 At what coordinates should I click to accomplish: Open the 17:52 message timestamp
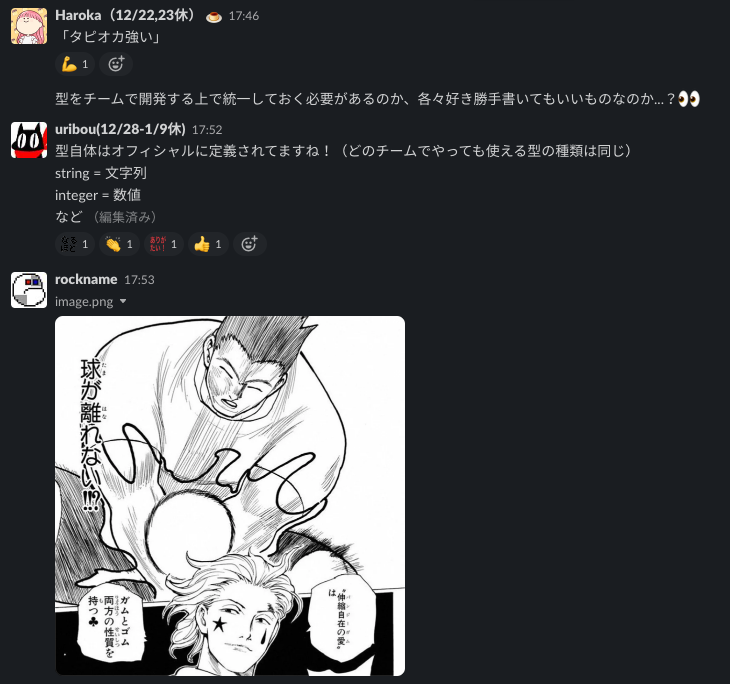pos(207,129)
